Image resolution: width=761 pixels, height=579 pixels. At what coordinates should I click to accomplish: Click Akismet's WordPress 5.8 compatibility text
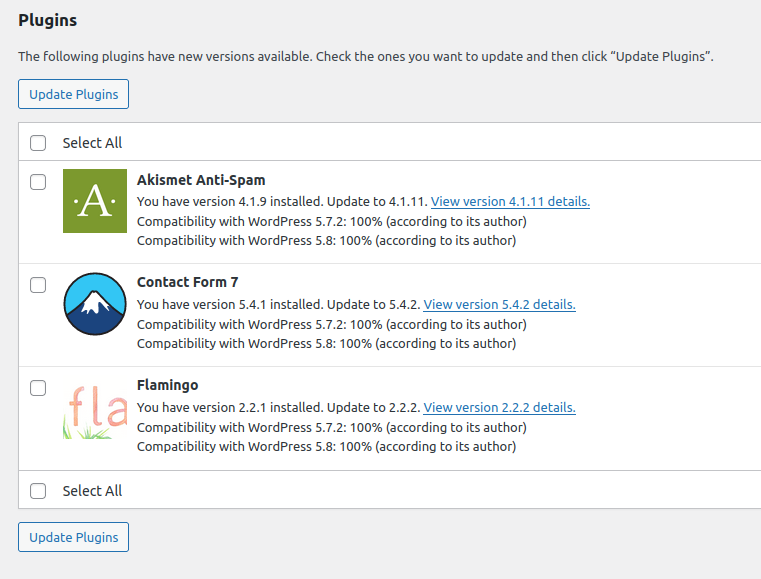(x=326, y=241)
